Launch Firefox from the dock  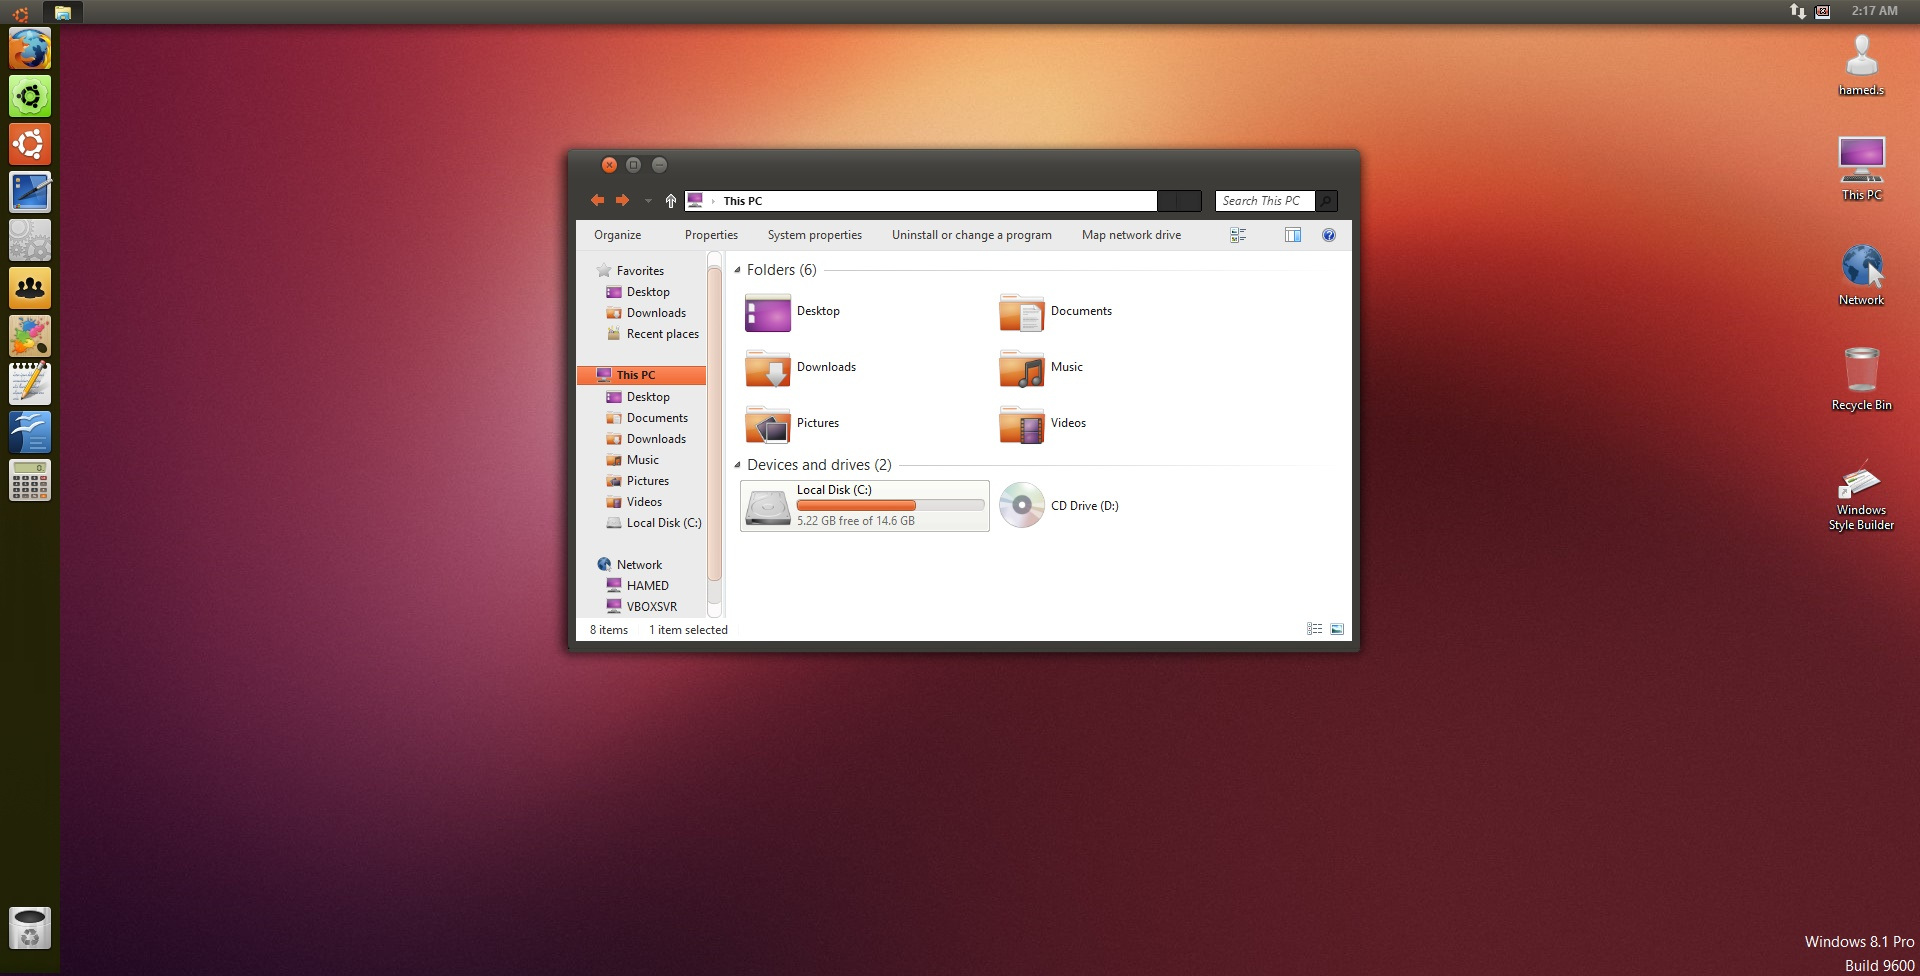coord(30,49)
